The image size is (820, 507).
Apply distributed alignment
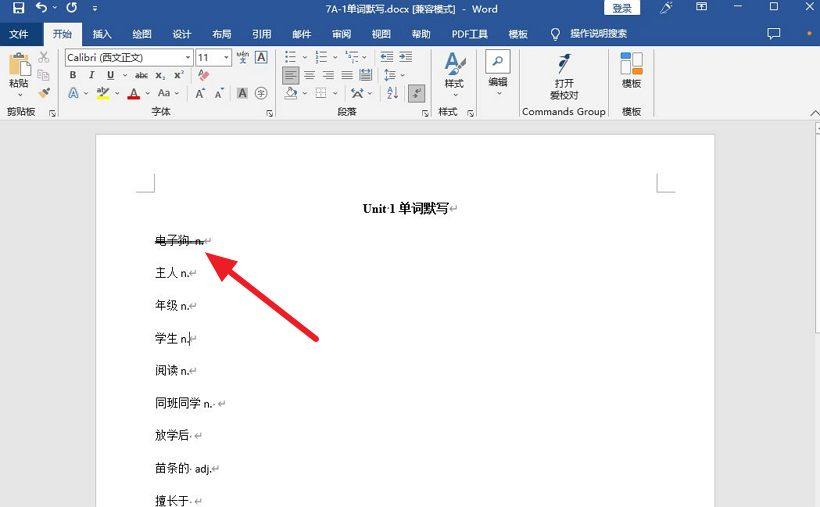tap(366, 75)
